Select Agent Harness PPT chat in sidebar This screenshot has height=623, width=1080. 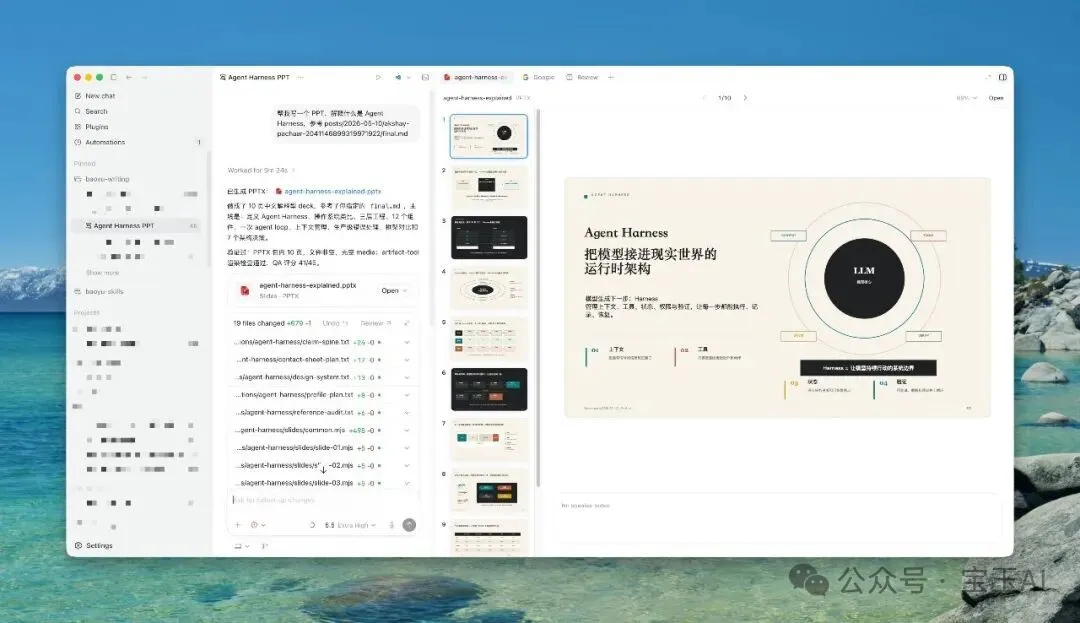click(136, 226)
